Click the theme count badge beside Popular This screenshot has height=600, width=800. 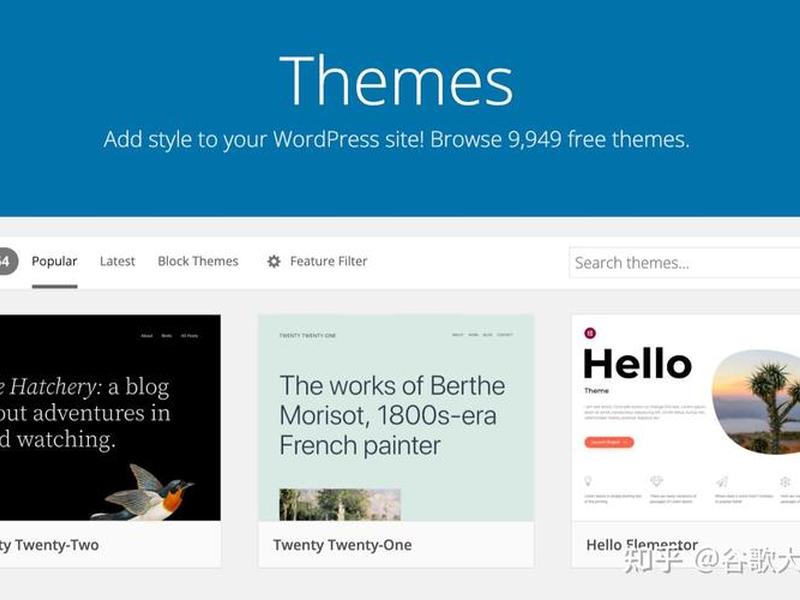pos(7,261)
